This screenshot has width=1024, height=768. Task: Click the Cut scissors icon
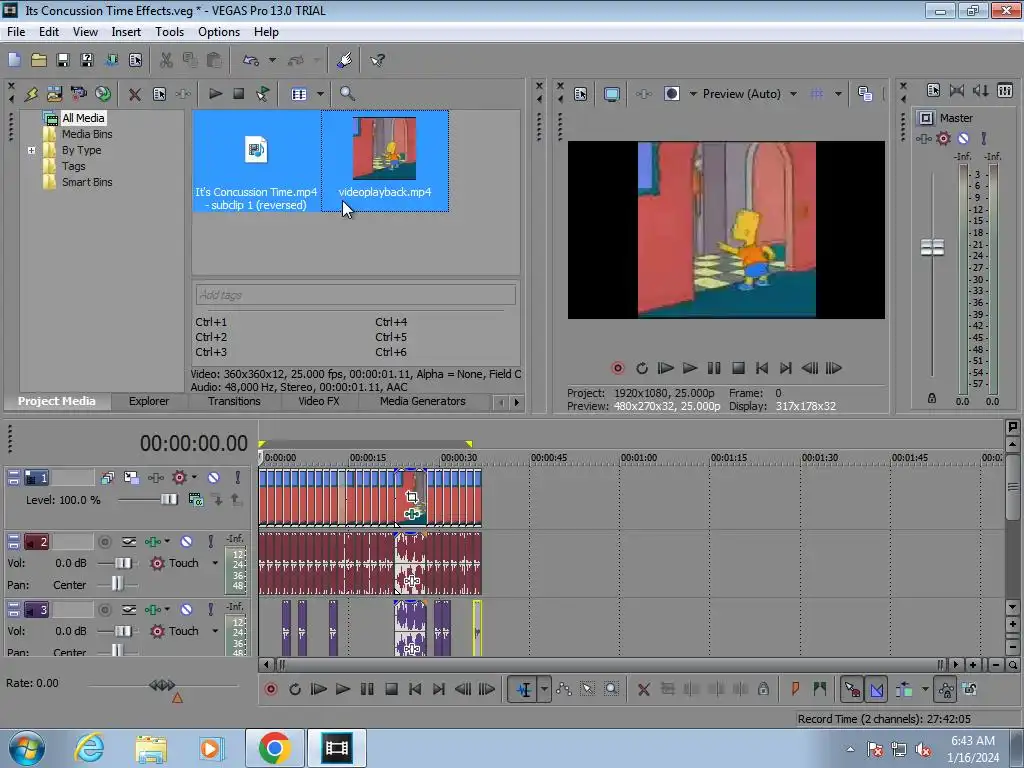click(166, 60)
